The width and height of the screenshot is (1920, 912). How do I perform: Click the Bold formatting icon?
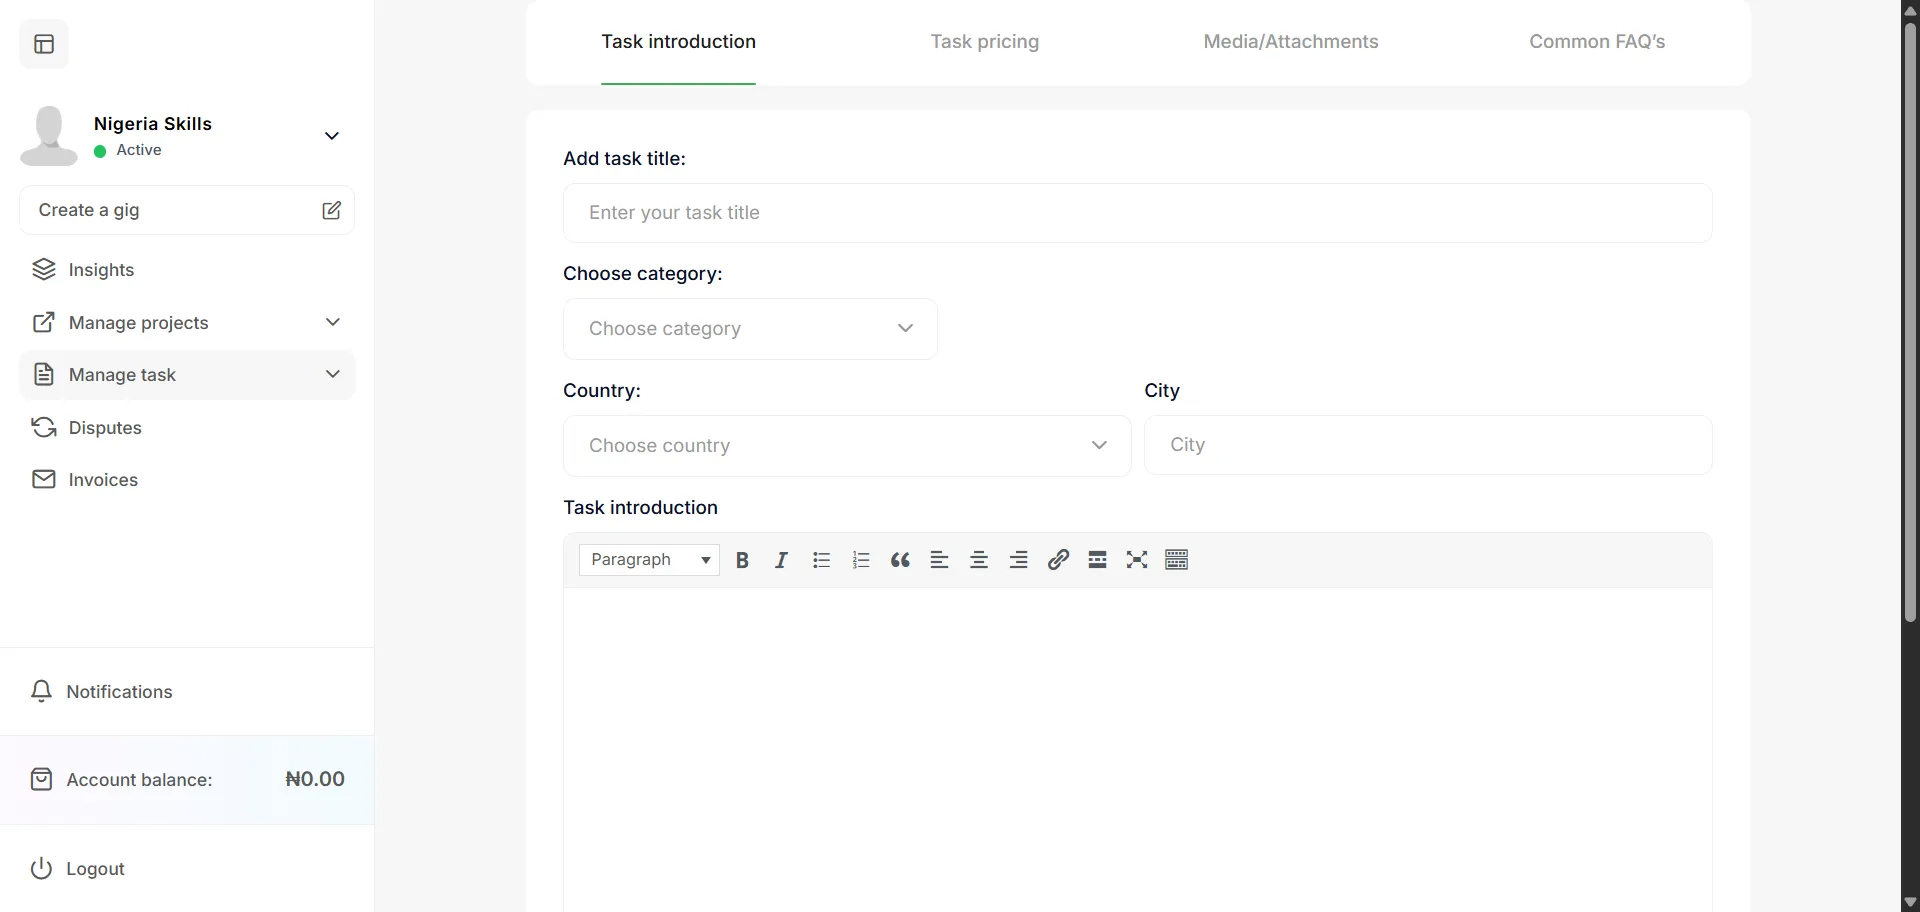pos(742,560)
